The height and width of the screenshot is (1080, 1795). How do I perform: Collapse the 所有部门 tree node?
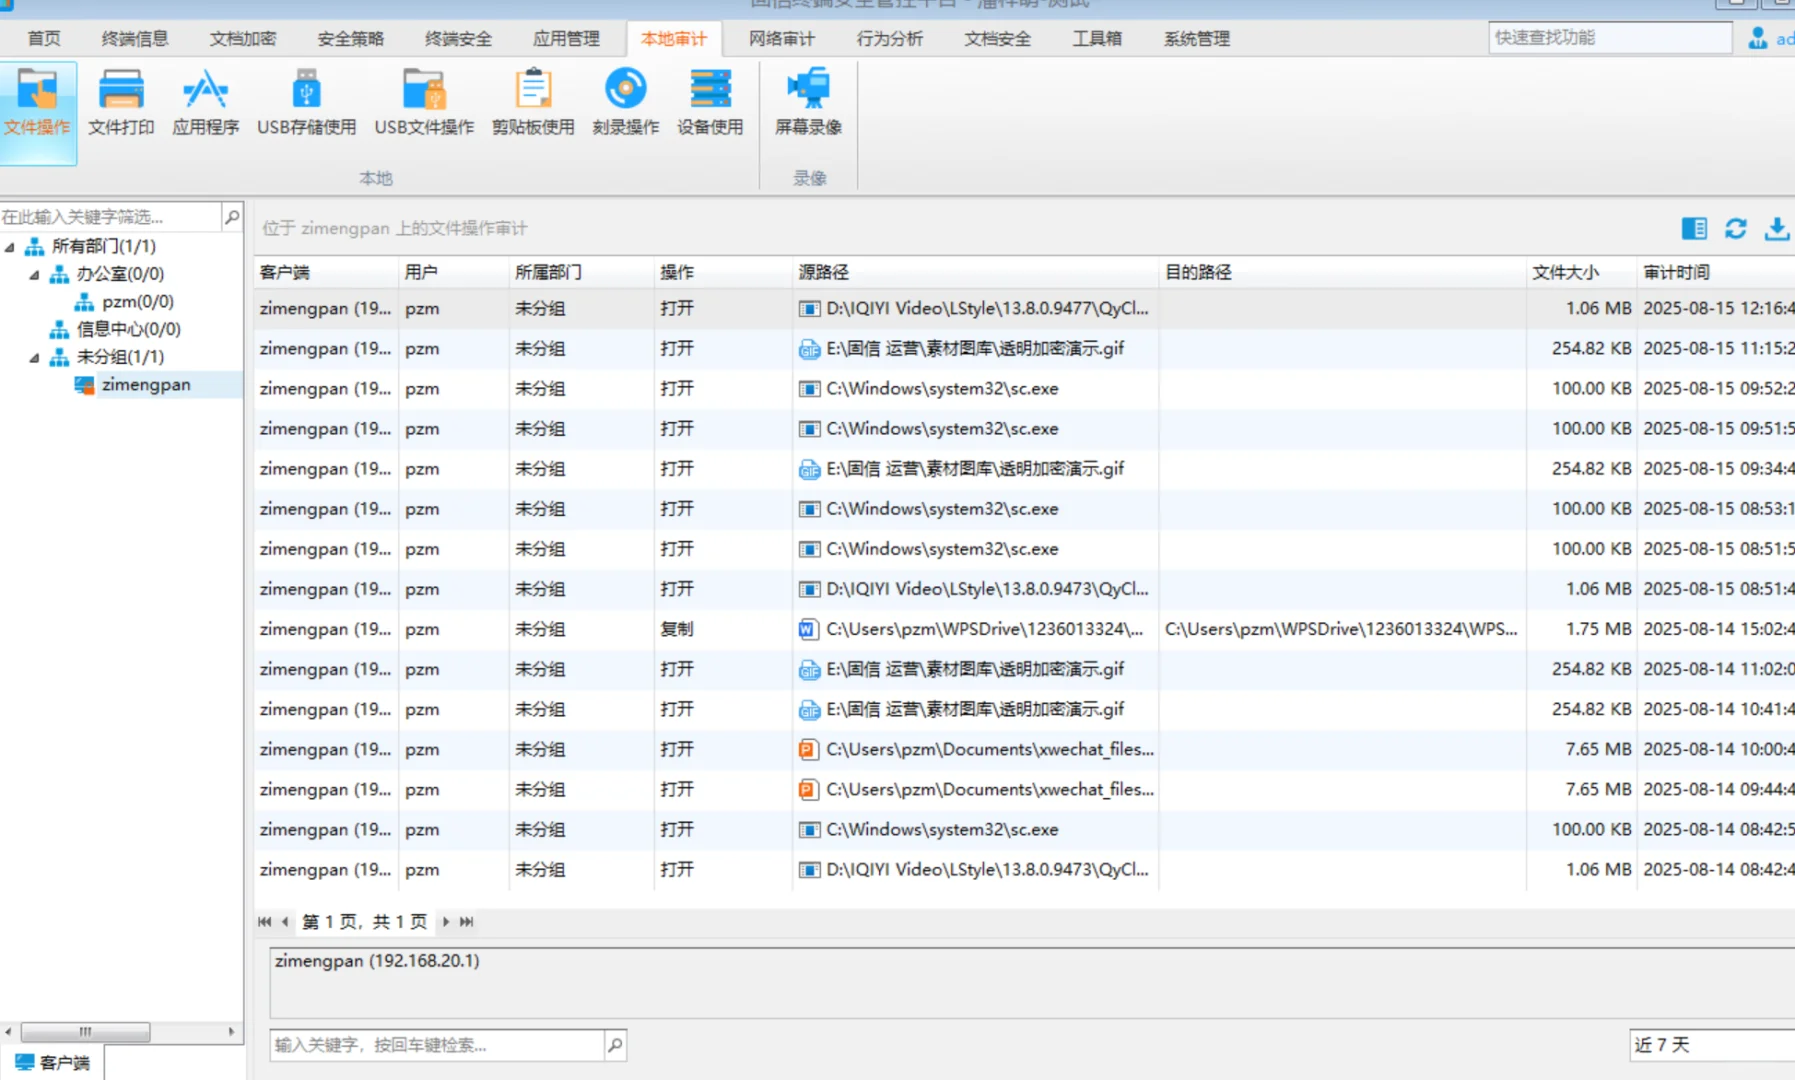click(x=10, y=246)
